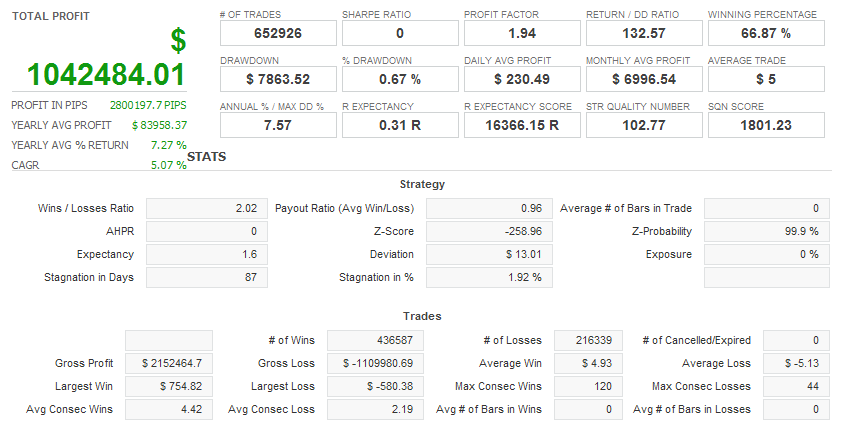The height and width of the screenshot is (434, 841).
Task: Click the Stagnation in Days value
Action: coord(207,277)
